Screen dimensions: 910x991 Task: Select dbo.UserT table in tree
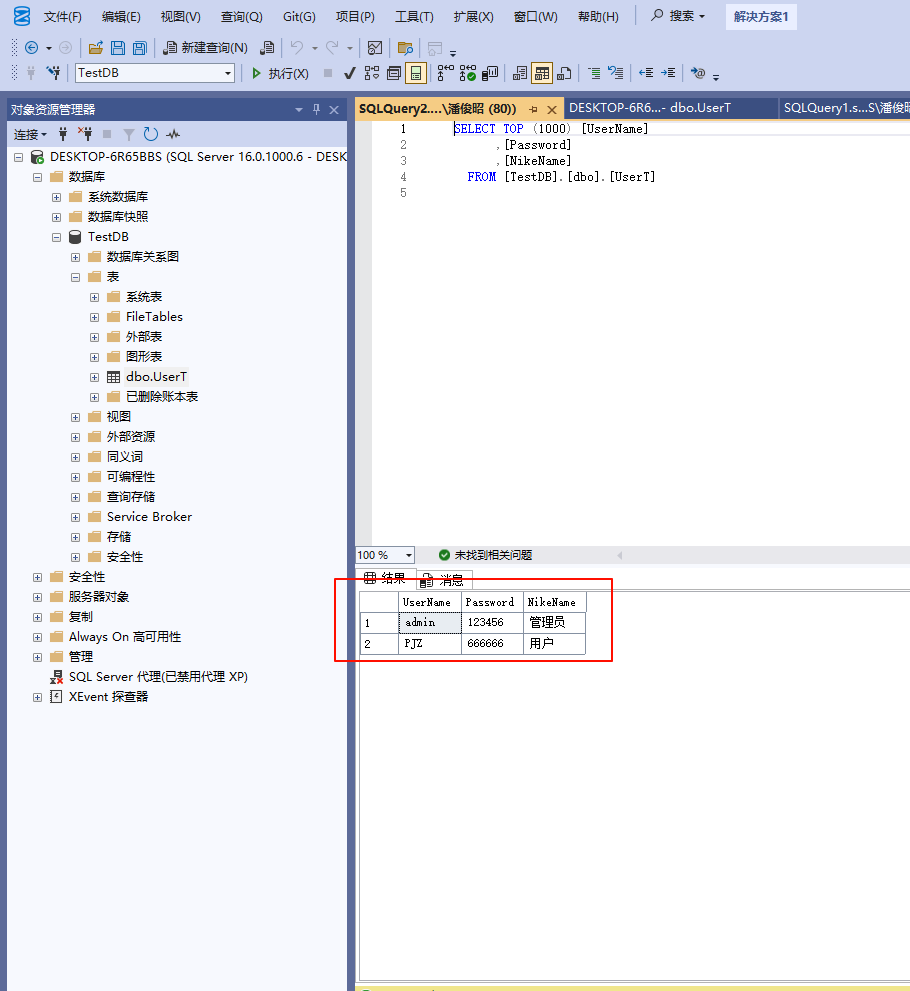pyautogui.click(x=156, y=377)
